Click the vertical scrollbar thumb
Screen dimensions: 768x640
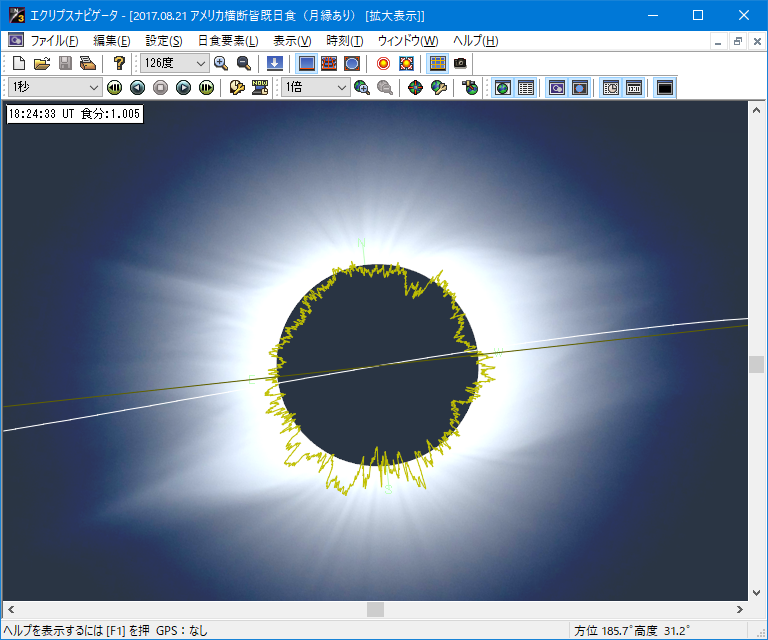click(757, 364)
